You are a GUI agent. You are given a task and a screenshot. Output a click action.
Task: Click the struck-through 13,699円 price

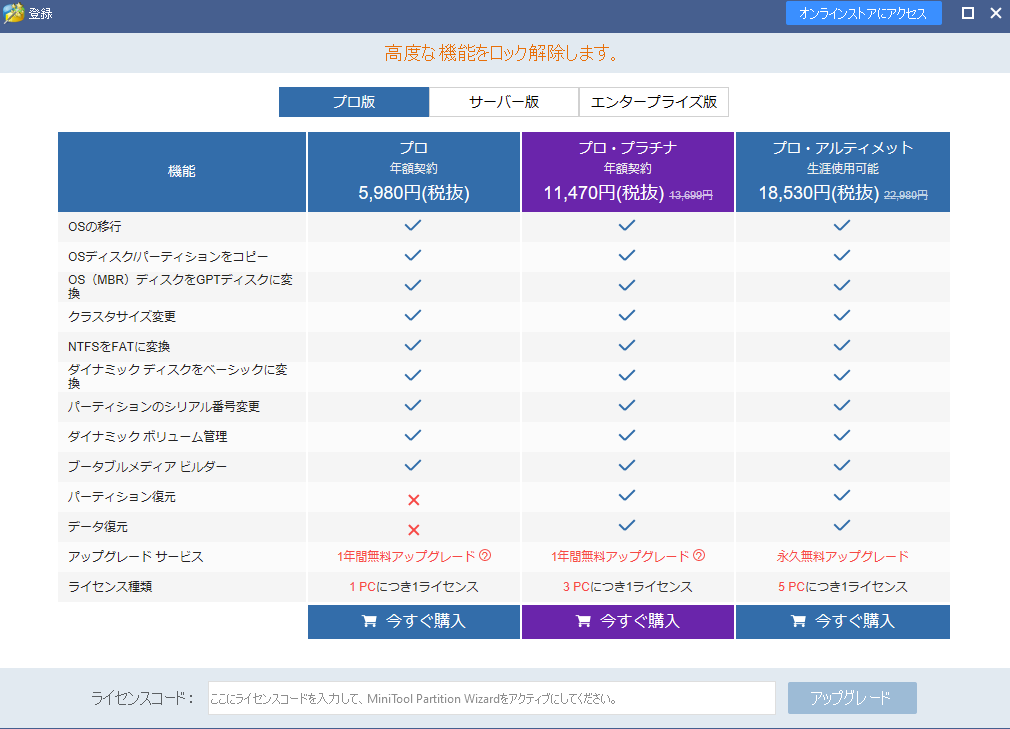(x=691, y=194)
